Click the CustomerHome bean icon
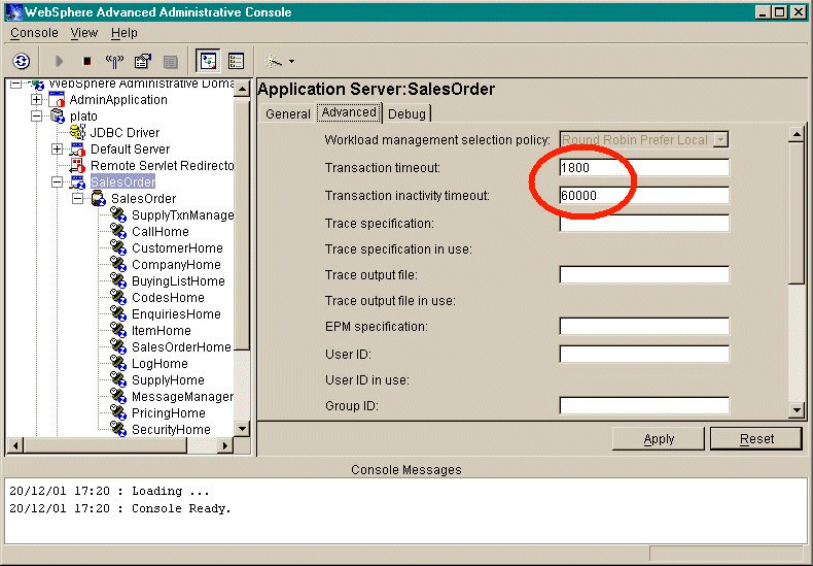The width and height of the screenshot is (813, 566). 118,248
